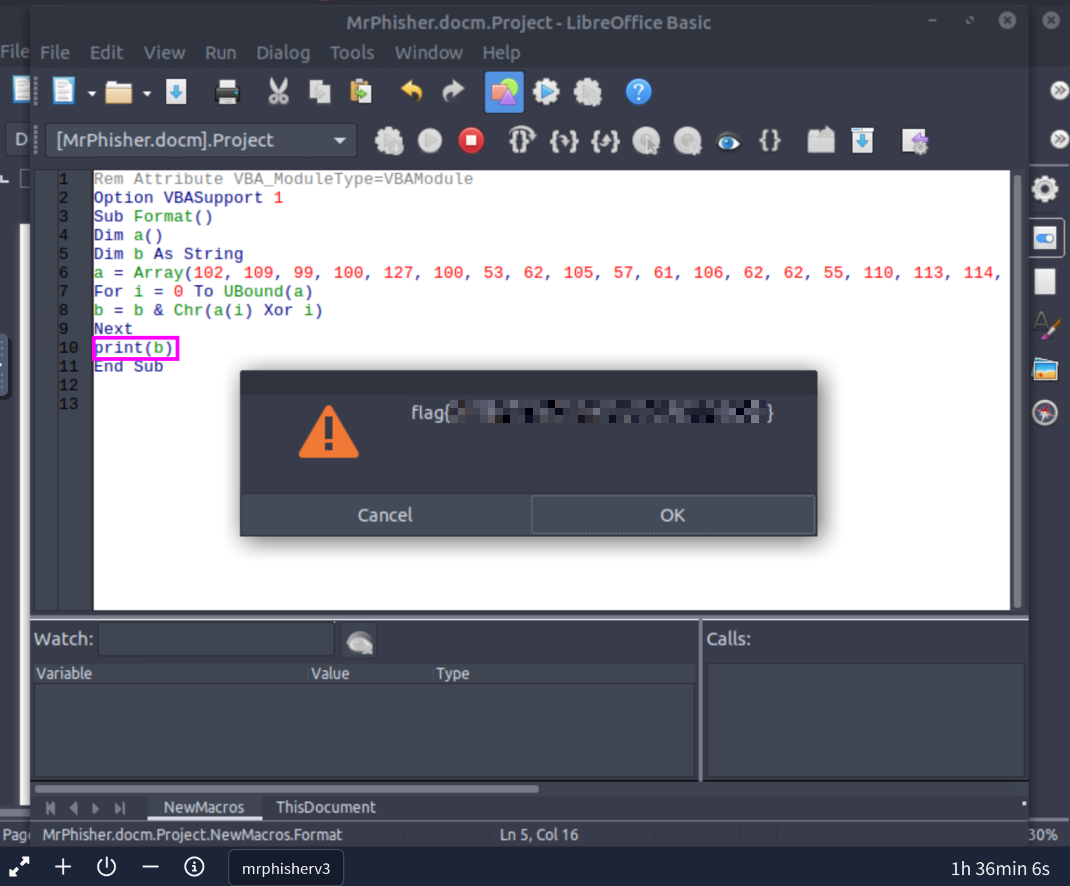Open the Tools menu

(352, 53)
